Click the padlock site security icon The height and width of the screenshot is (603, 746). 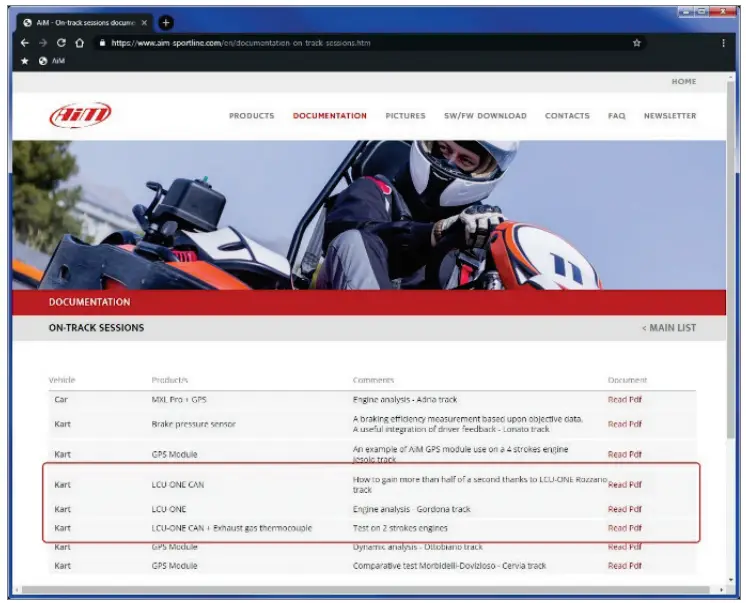[102, 43]
